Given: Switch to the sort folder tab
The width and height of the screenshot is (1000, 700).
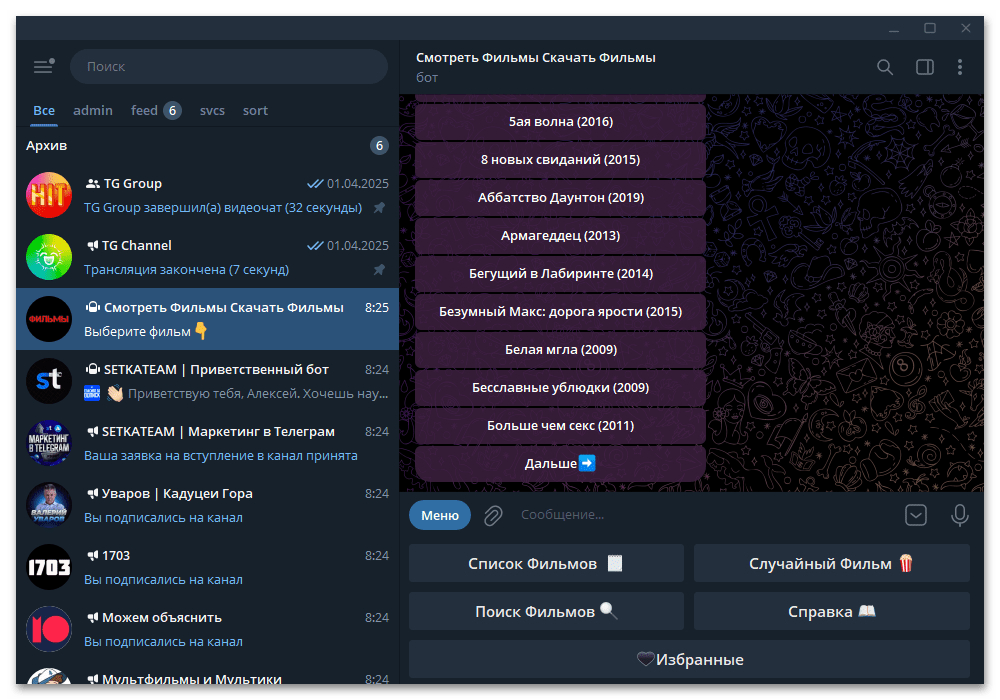Looking at the screenshot, I should point(255,111).
